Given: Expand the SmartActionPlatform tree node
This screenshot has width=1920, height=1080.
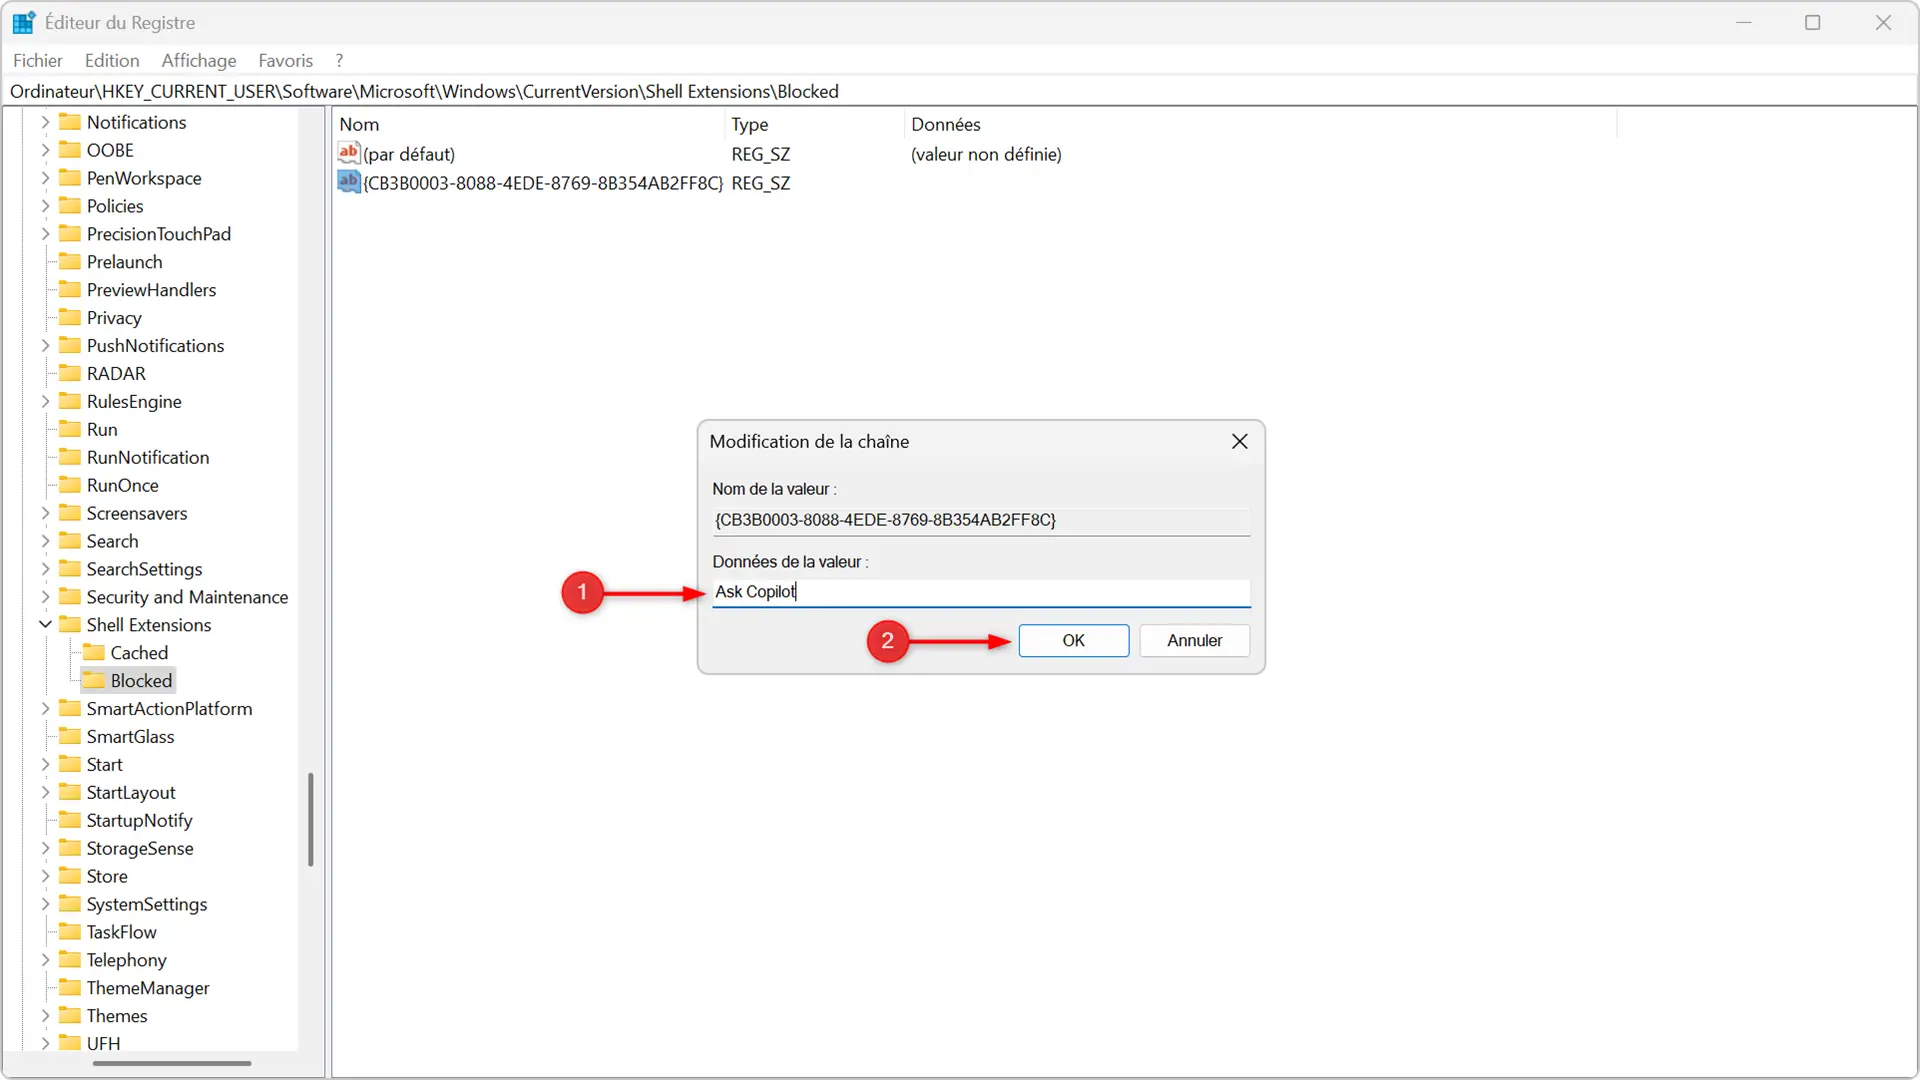Looking at the screenshot, I should pos(45,708).
